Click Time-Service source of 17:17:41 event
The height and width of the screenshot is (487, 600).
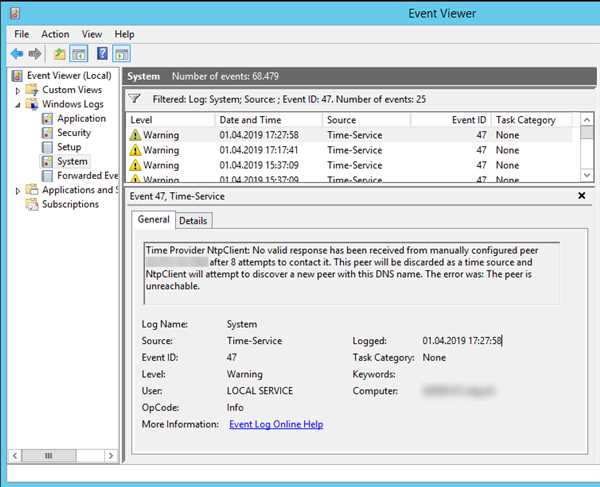click(354, 150)
